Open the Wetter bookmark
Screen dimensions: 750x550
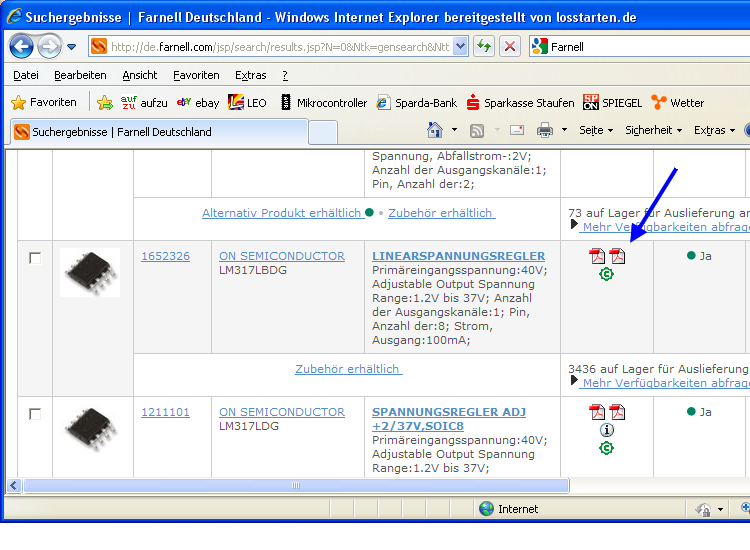[x=678, y=102]
